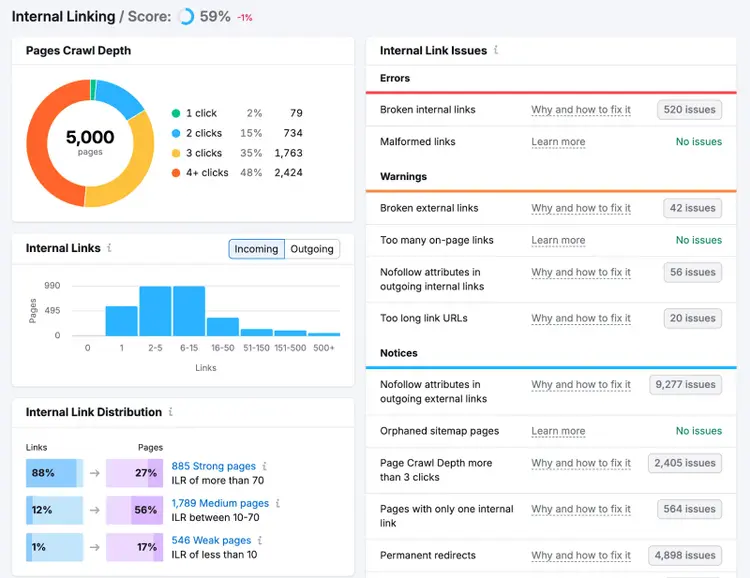Click 'Why and how to fix it' for Page Crawl Depth
The image size is (750, 578).
581,463
